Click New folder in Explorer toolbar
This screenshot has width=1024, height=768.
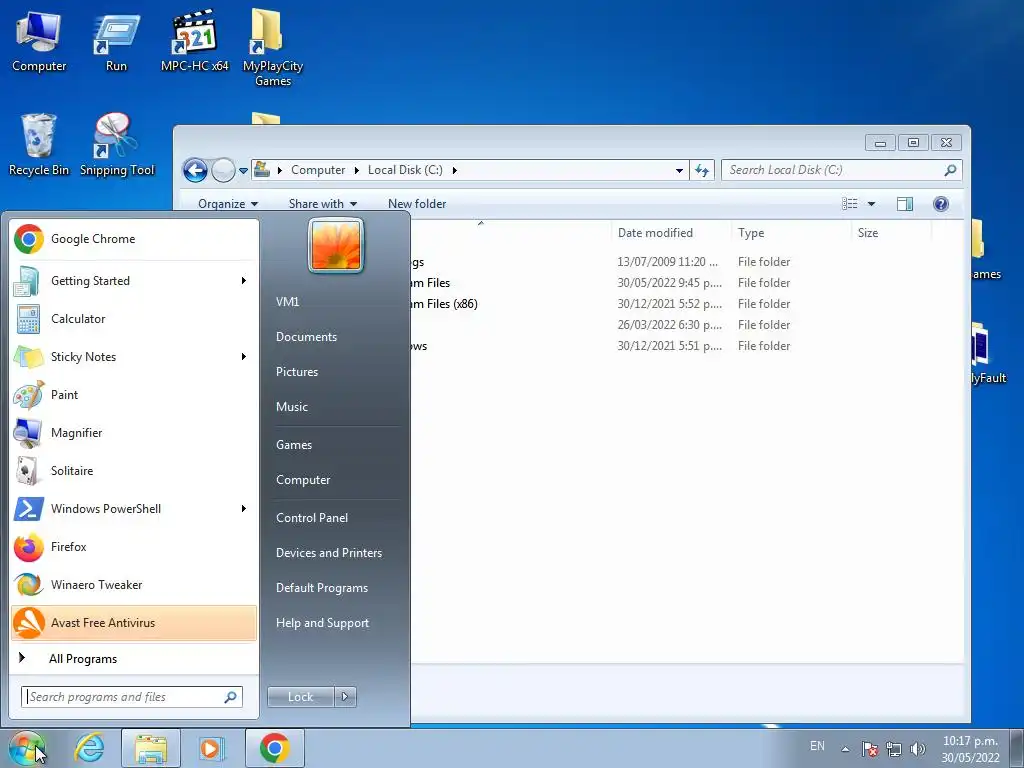click(417, 204)
